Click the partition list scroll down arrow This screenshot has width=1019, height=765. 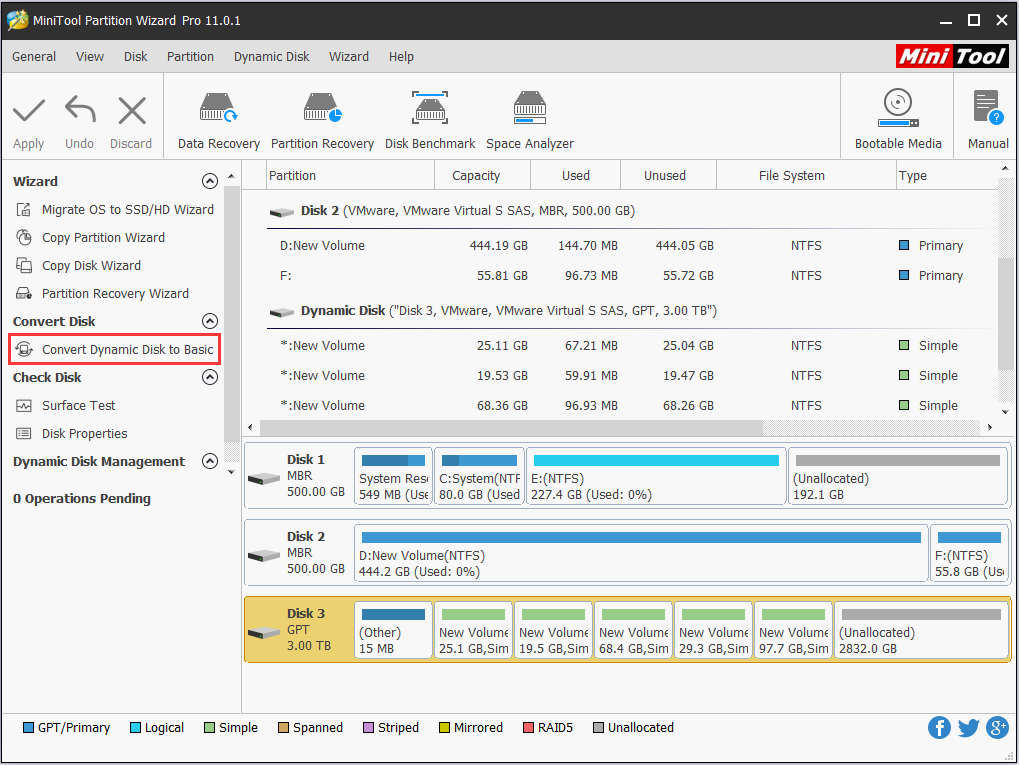coord(1005,411)
